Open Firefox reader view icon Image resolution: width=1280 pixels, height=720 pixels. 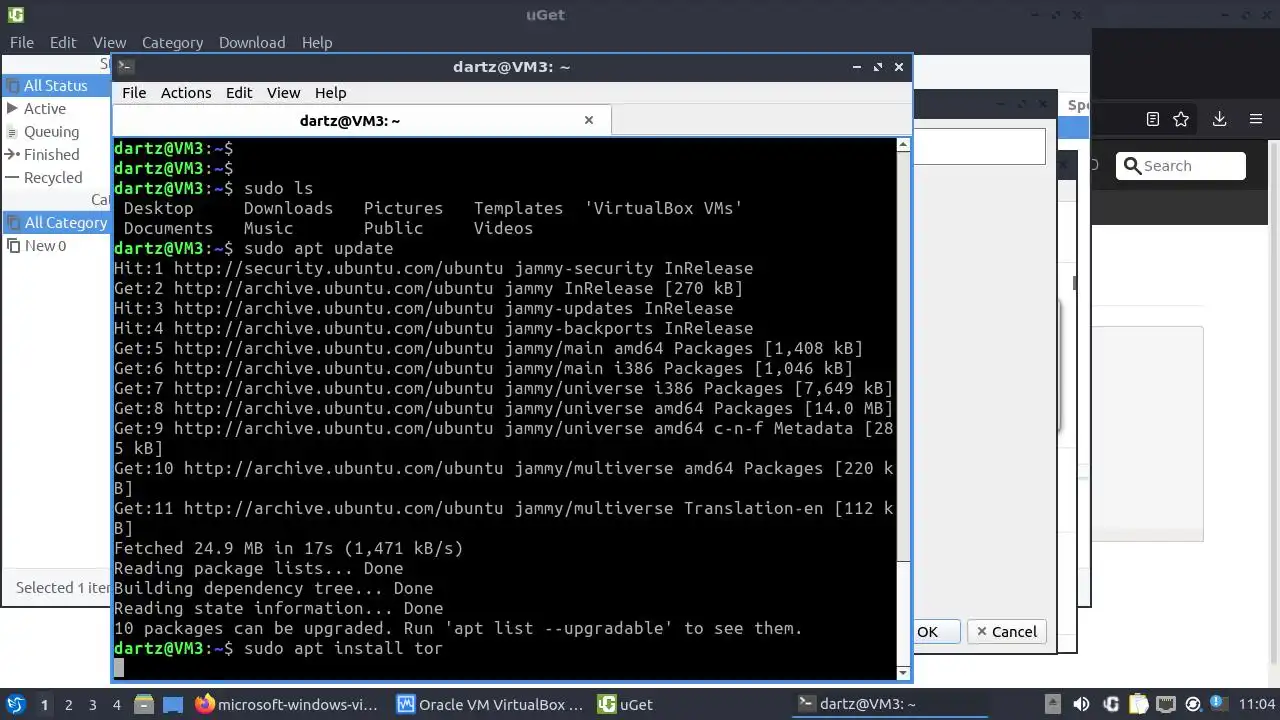[1152, 119]
